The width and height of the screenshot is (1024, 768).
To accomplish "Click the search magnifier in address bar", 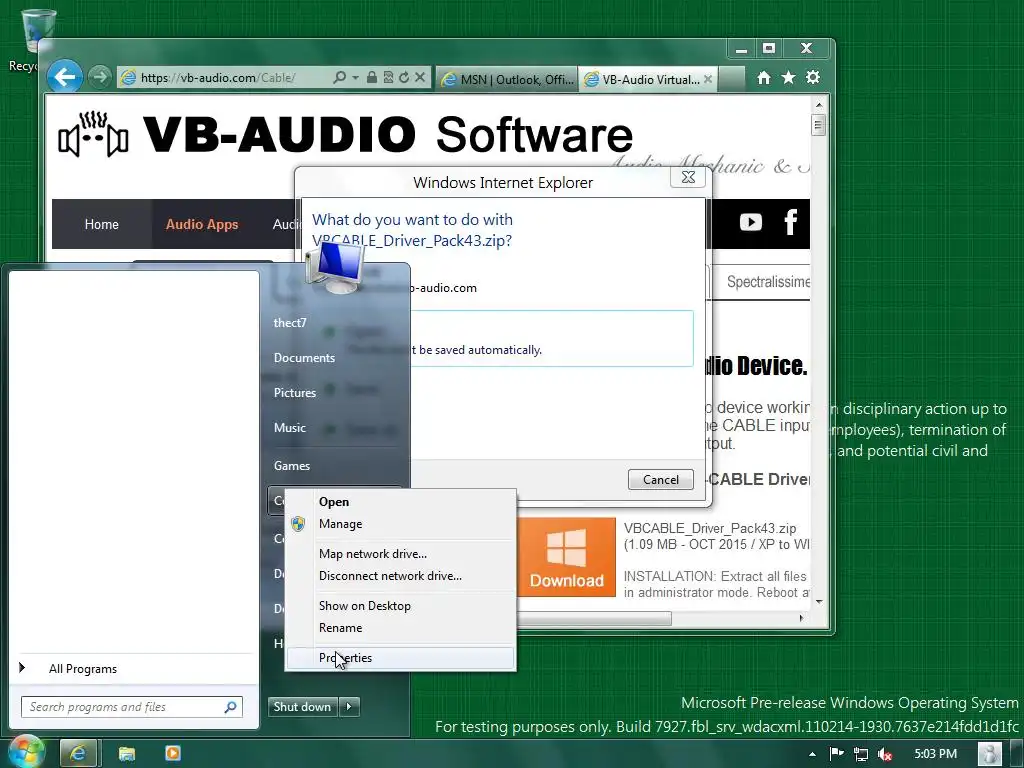I will (x=339, y=78).
